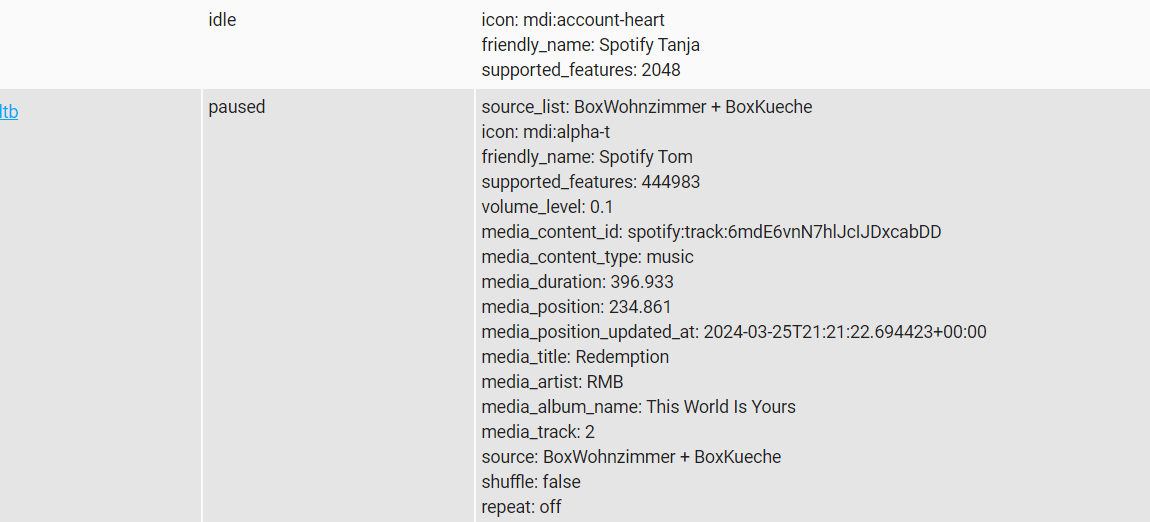Click the 'media_title: Redemption' attribute
Image resolution: width=1150 pixels, height=522 pixels.
click(x=575, y=357)
